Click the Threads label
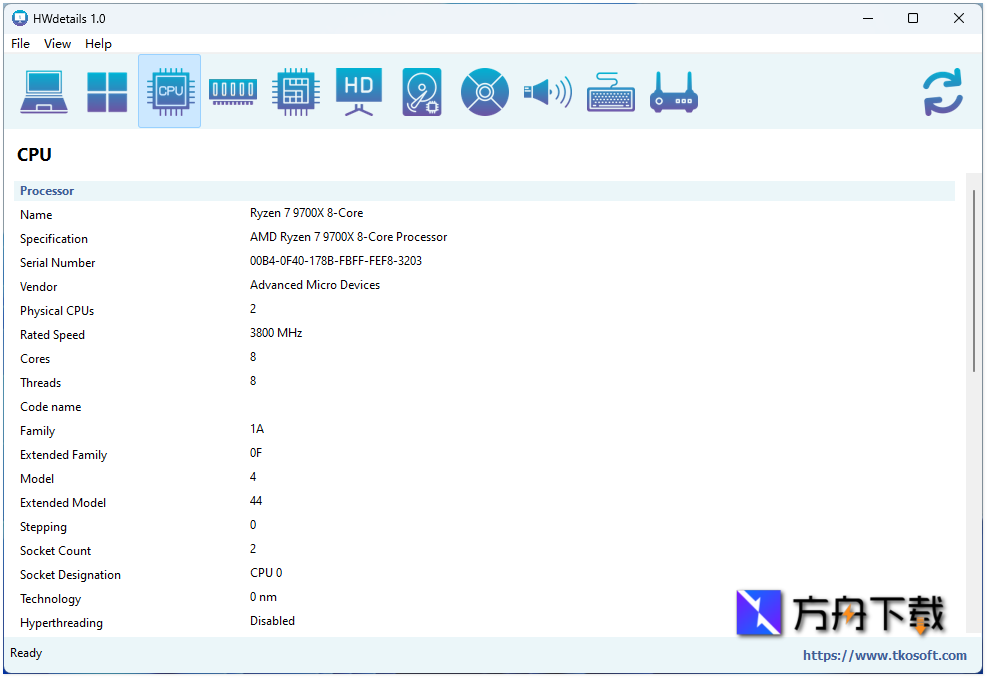The image size is (987, 678). [40, 382]
